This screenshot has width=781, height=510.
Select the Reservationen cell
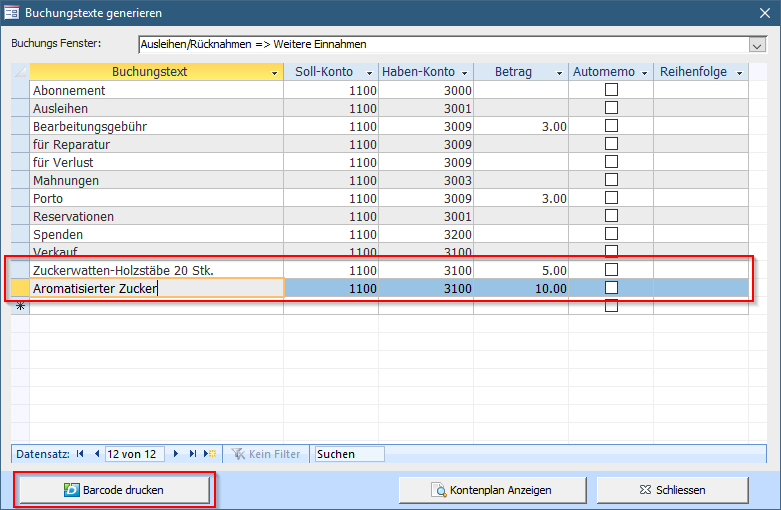pos(156,216)
